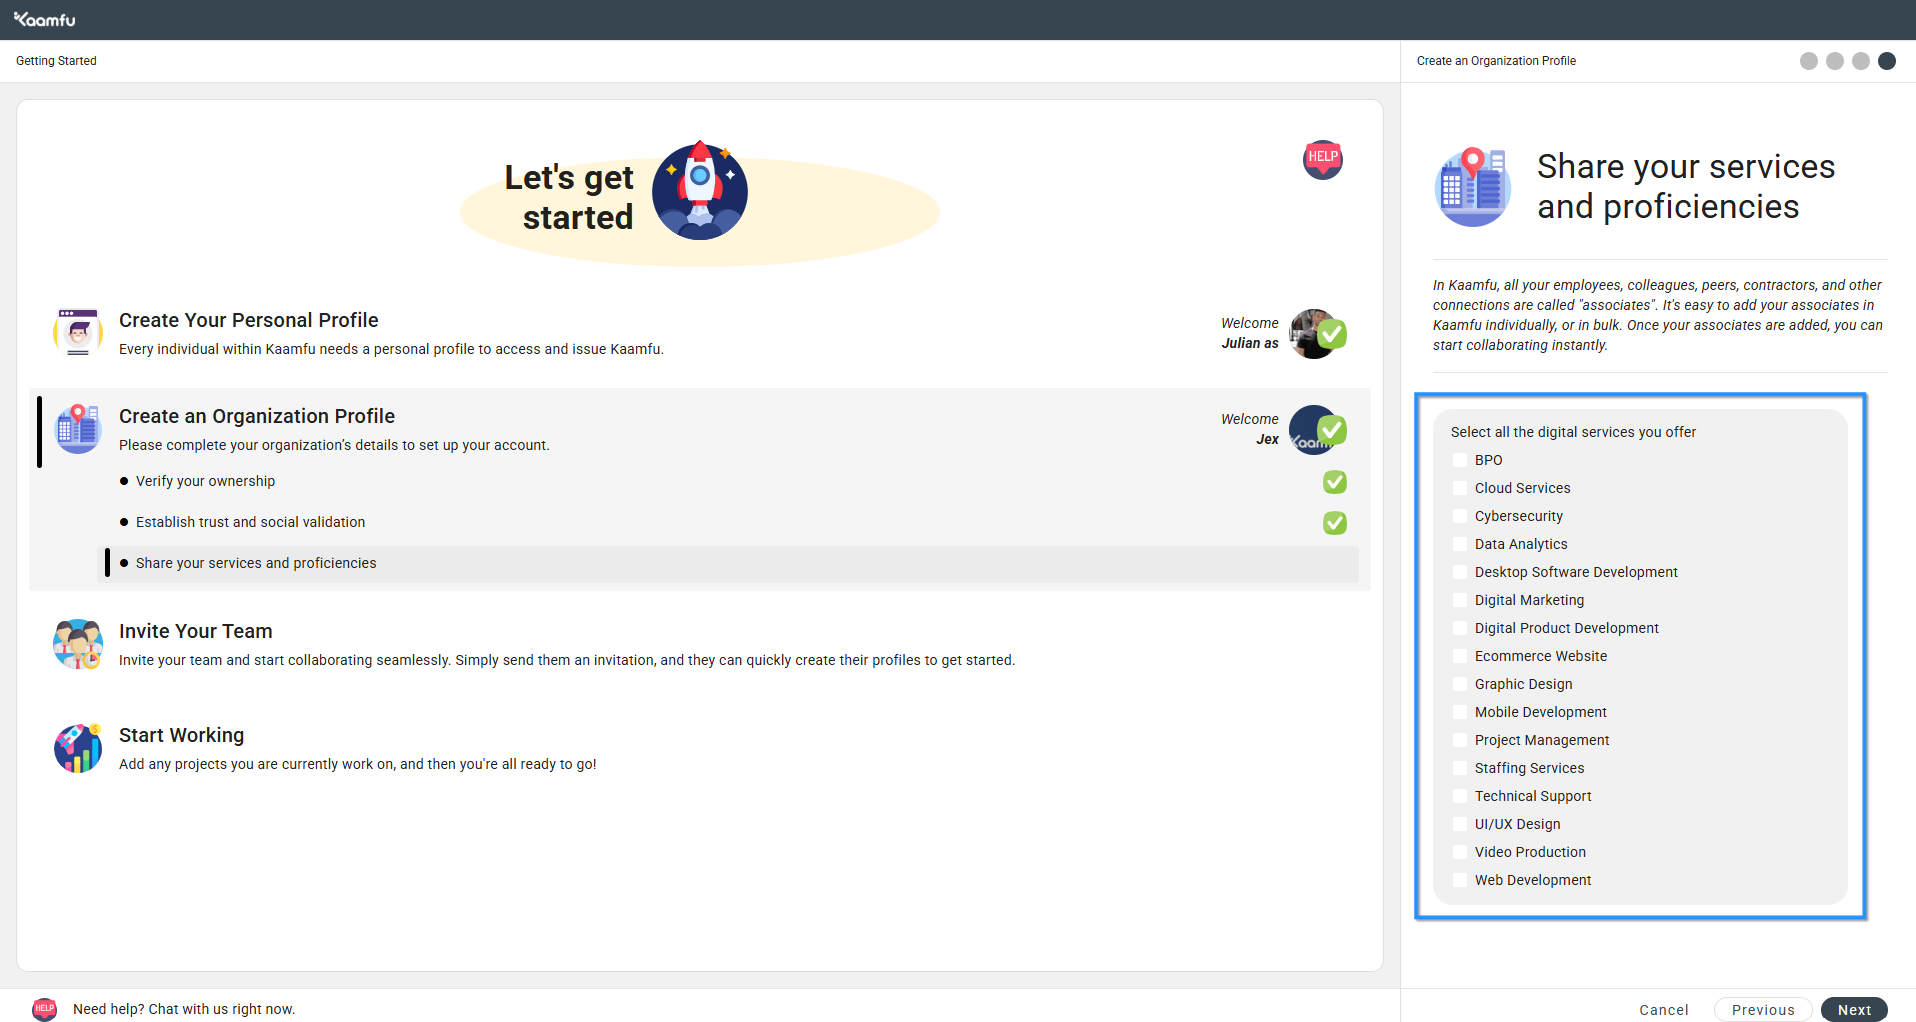The height and width of the screenshot is (1022, 1916).
Task: Expand Create Your Personal Profile section
Action: coord(249,320)
